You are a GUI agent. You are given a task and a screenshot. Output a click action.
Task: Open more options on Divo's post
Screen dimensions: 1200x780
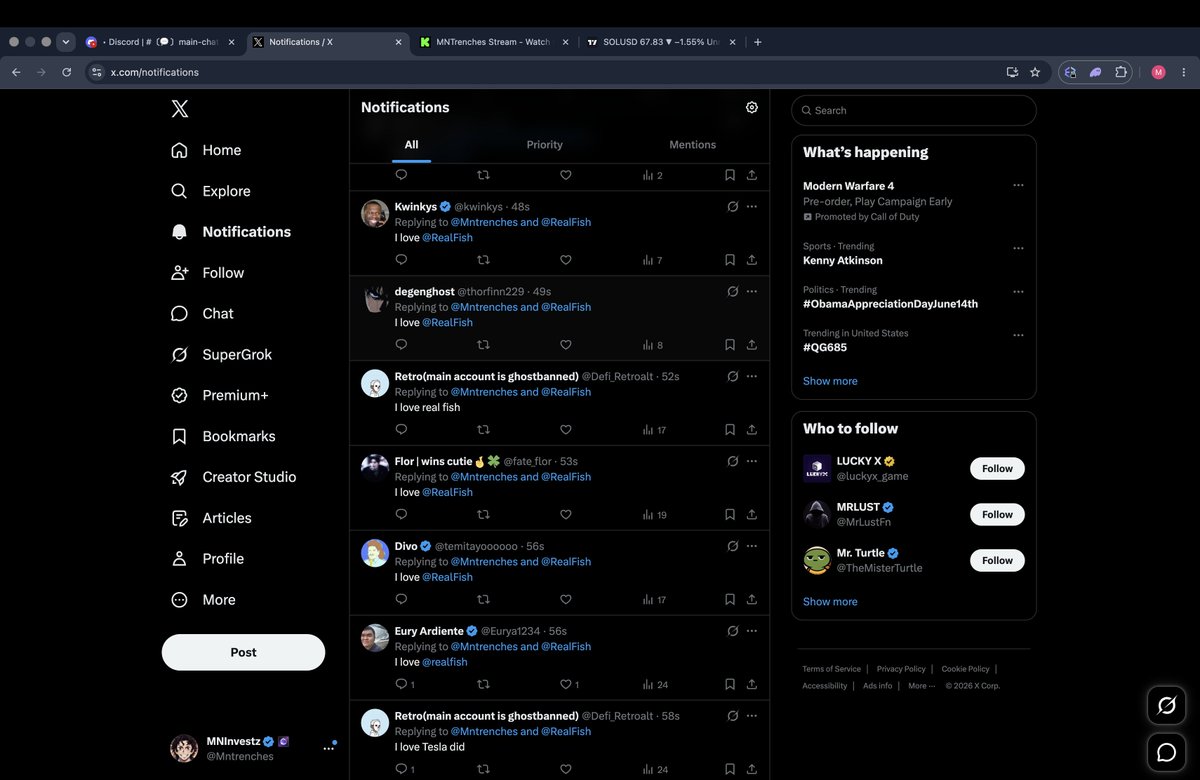tap(752, 547)
